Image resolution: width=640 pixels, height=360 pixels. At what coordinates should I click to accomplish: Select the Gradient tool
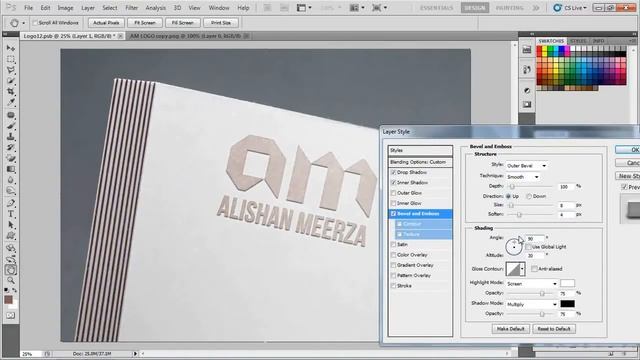[x=11, y=169]
